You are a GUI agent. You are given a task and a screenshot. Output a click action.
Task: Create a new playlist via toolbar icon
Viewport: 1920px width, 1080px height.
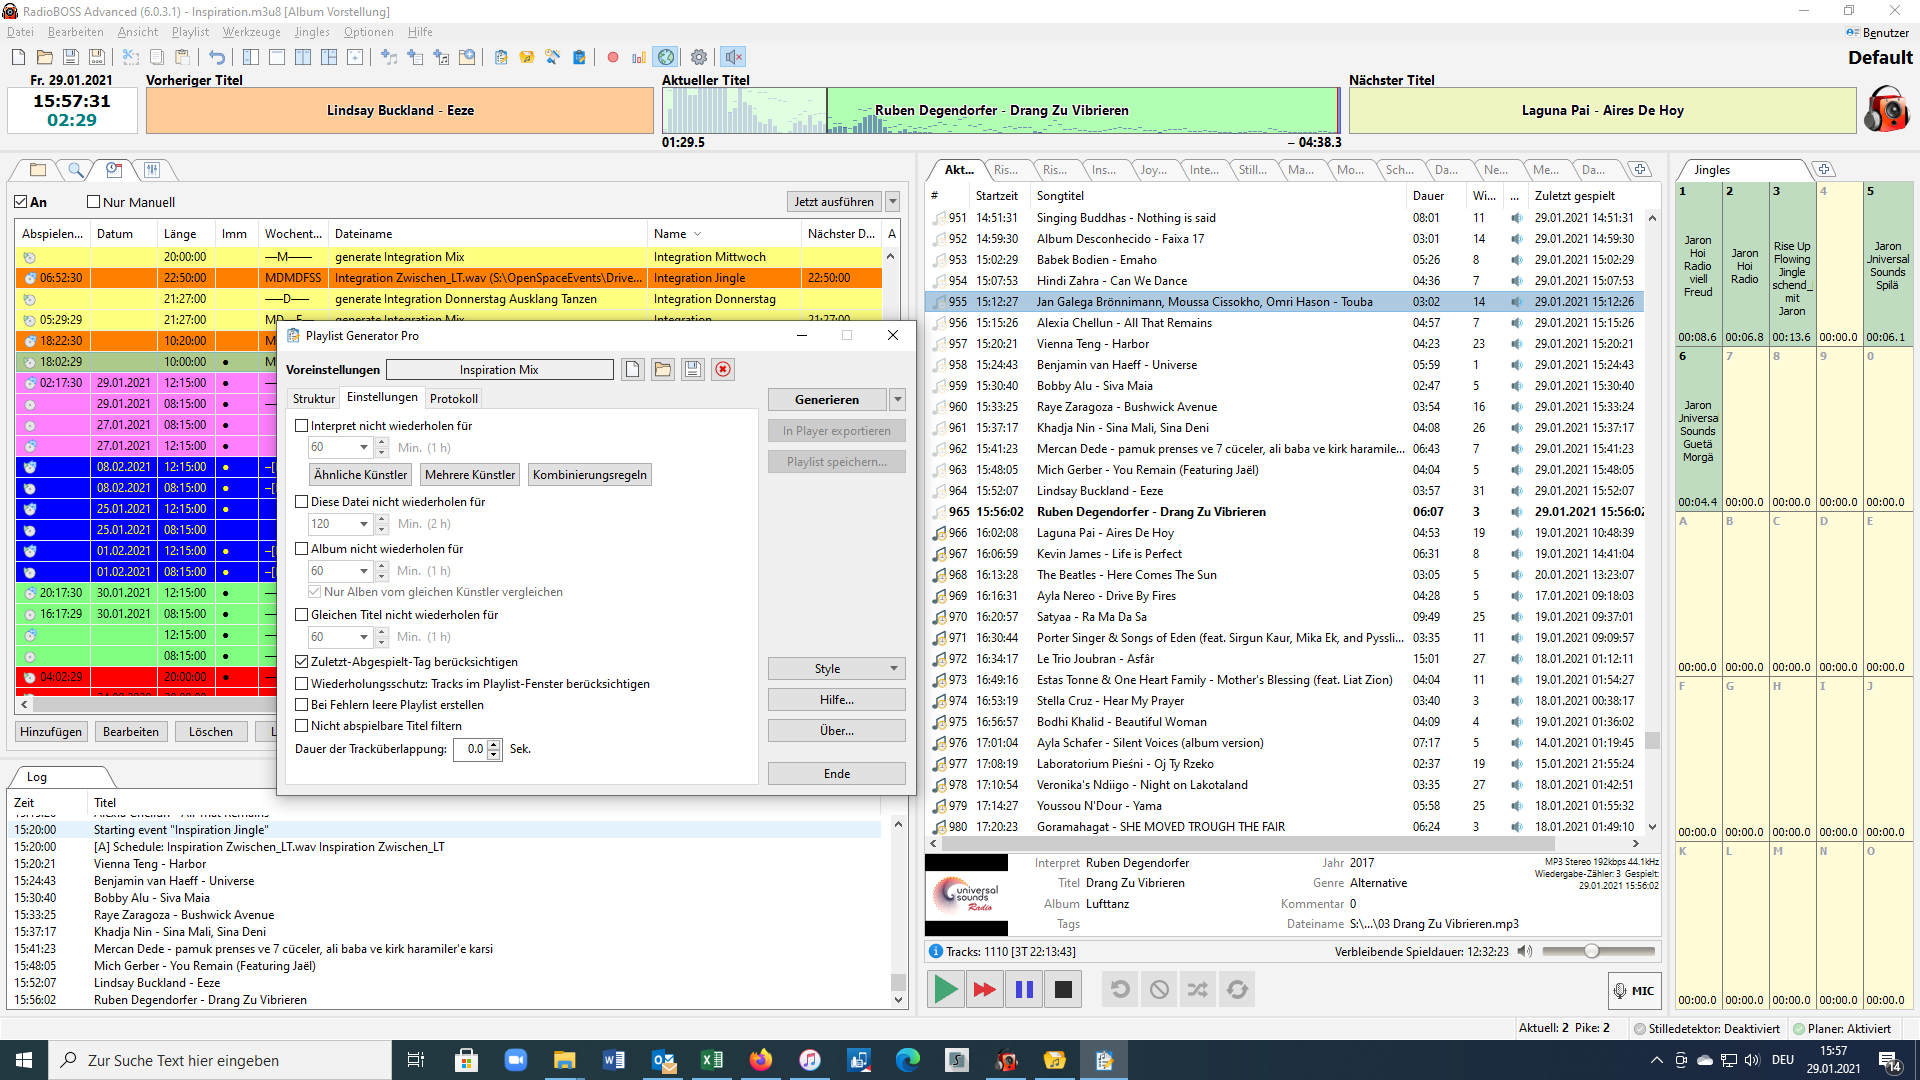pyautogui.click(x=18, y=57)
